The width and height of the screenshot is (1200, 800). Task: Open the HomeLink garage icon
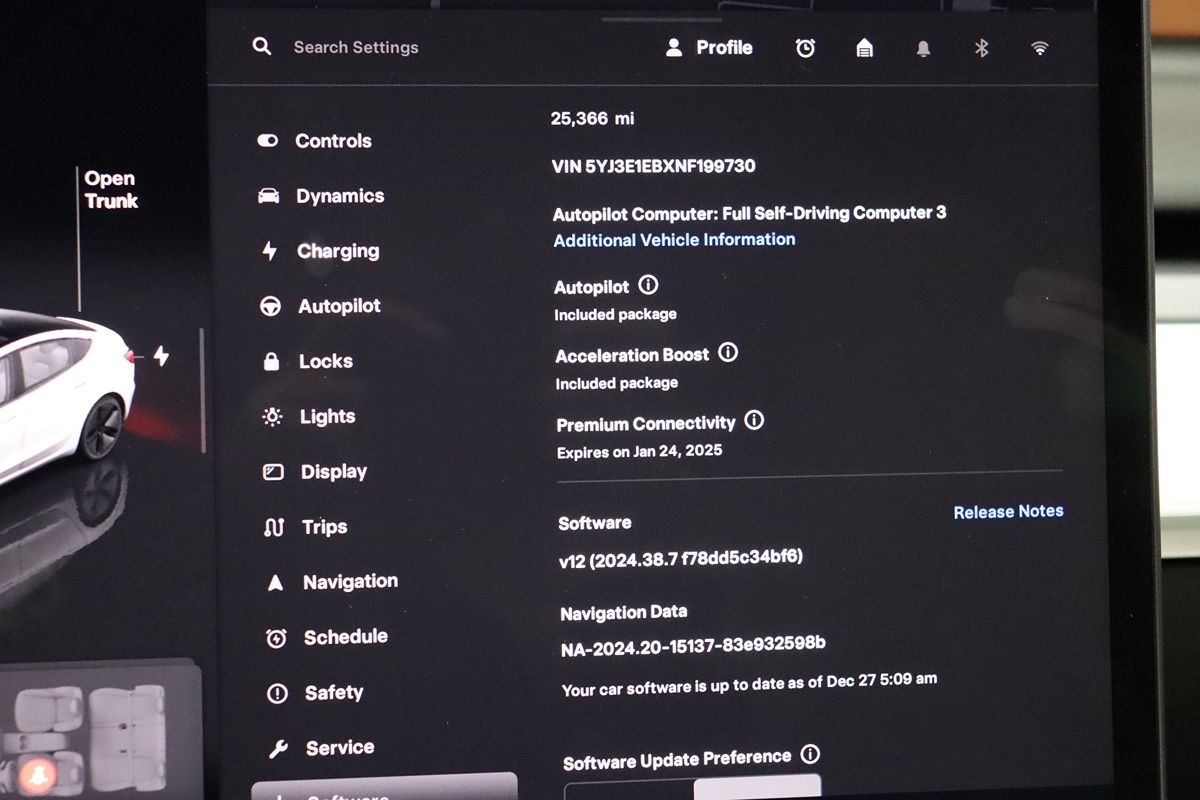pos(864,48)
